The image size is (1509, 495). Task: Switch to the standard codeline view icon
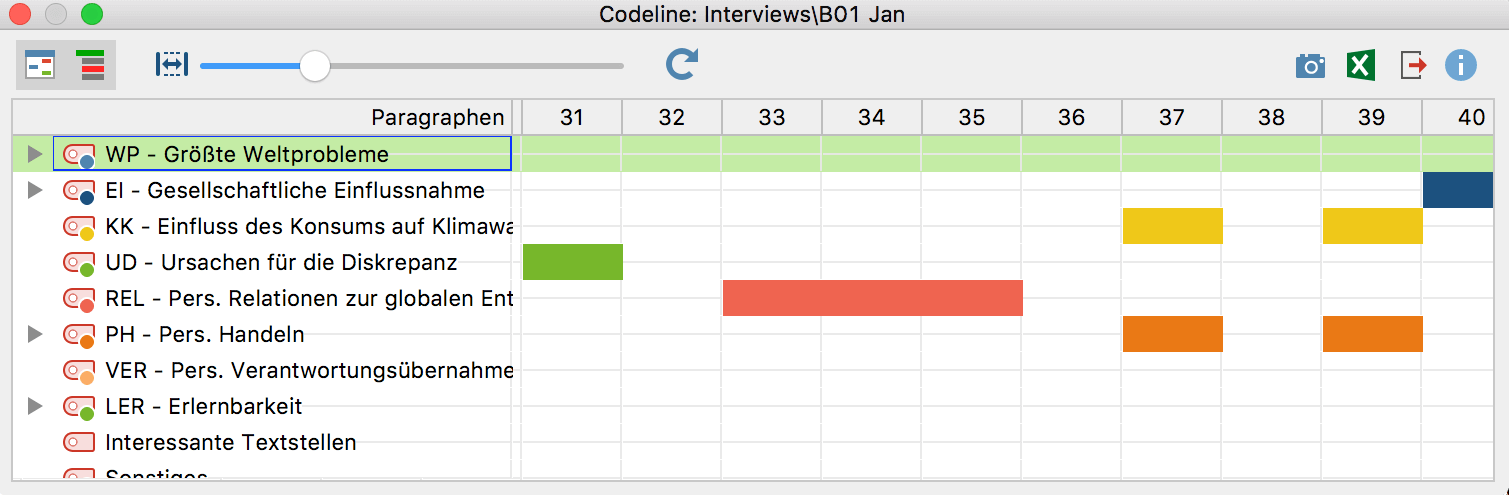coord(41,66)
